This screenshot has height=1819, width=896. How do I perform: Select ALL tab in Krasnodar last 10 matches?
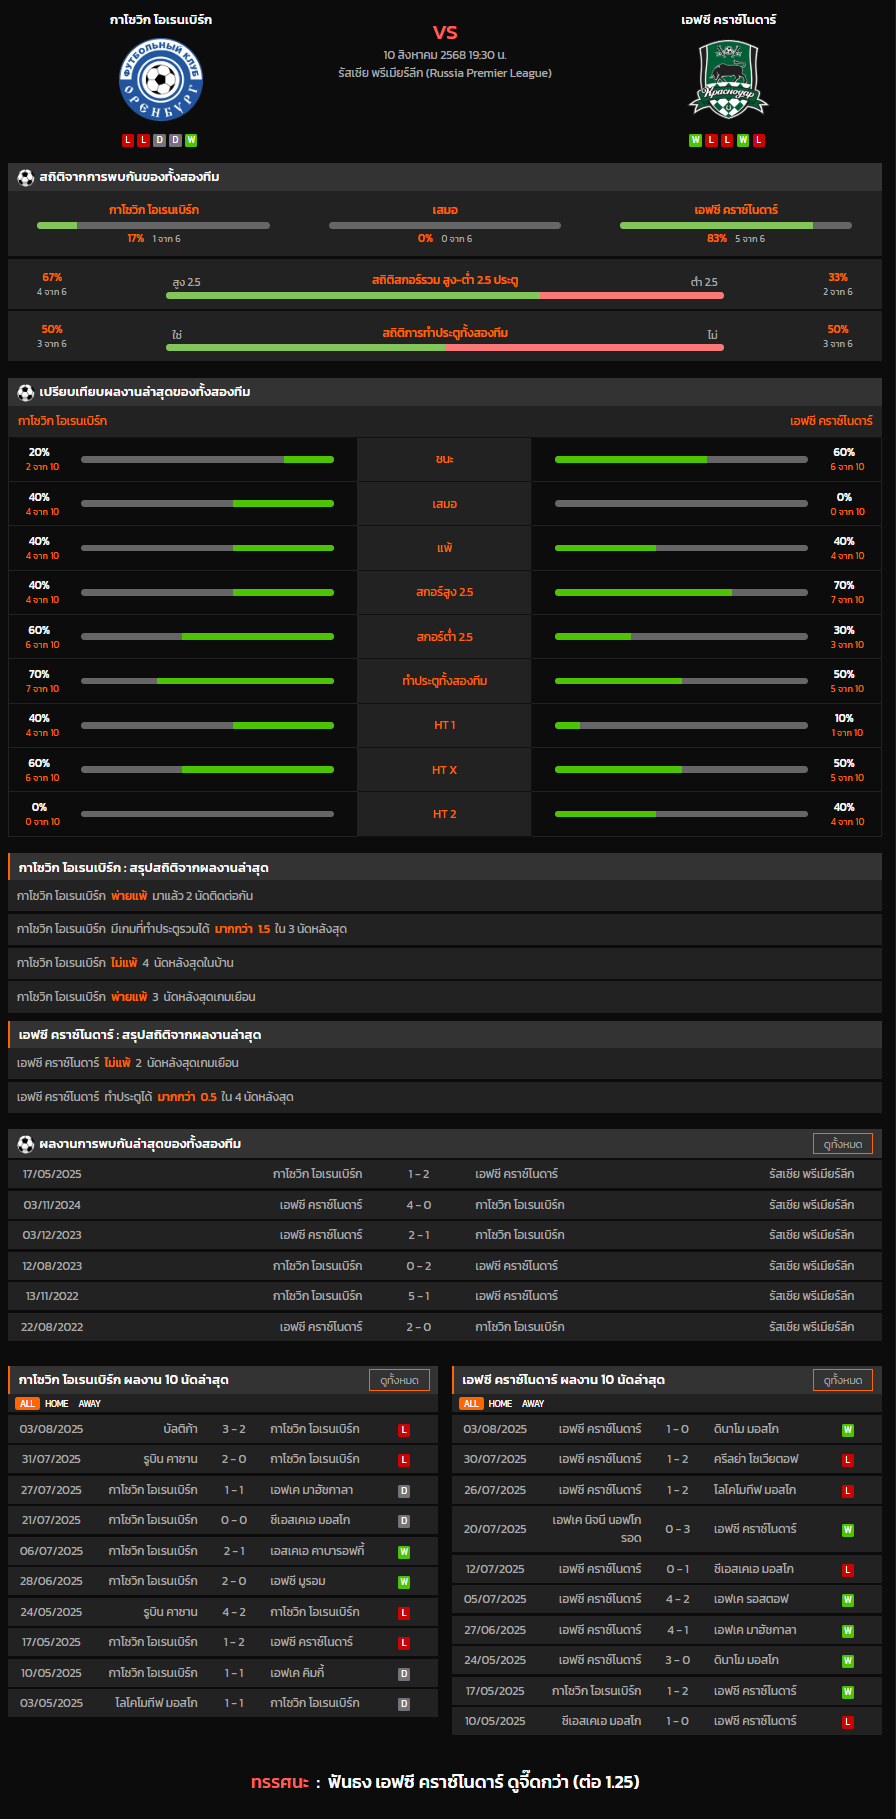point(471,1404)
